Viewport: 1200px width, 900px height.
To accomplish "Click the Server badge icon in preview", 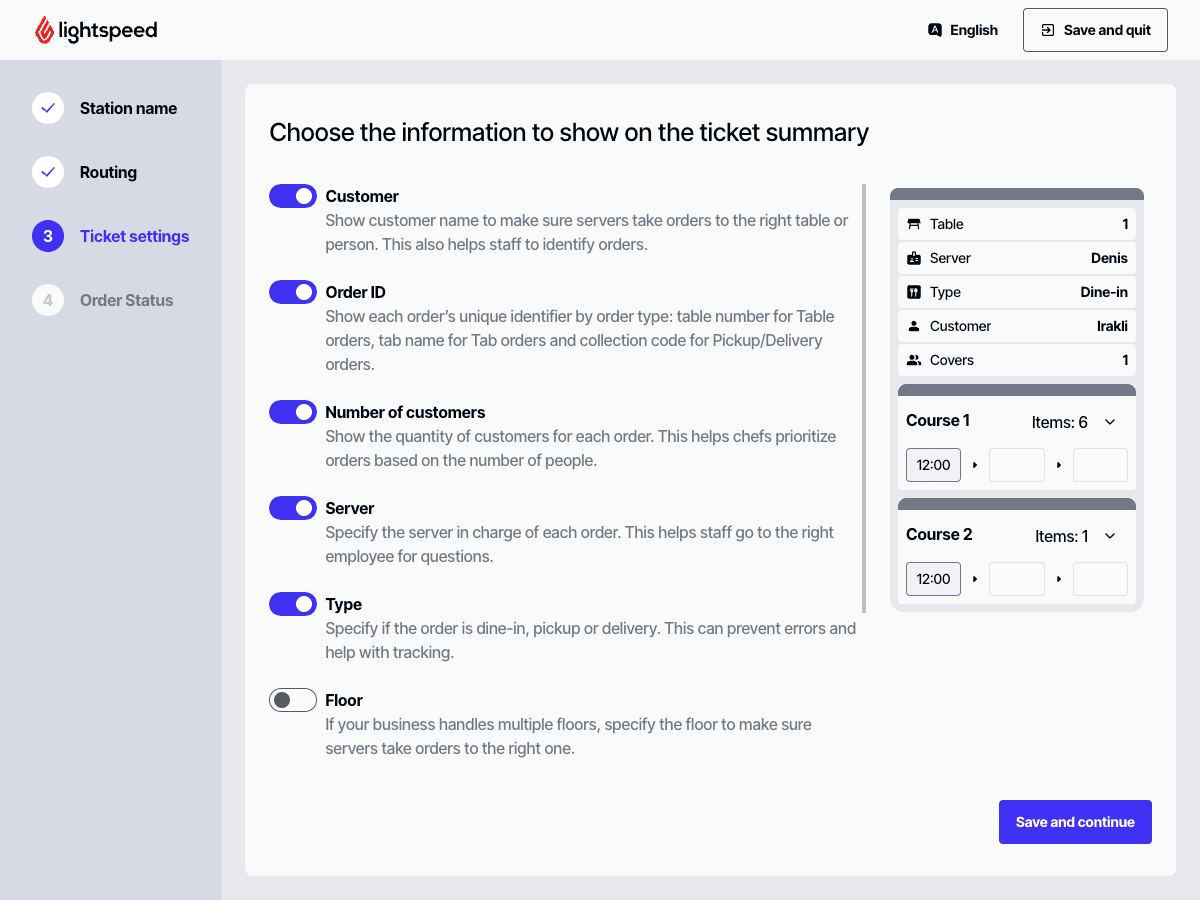I will [913, 258].
